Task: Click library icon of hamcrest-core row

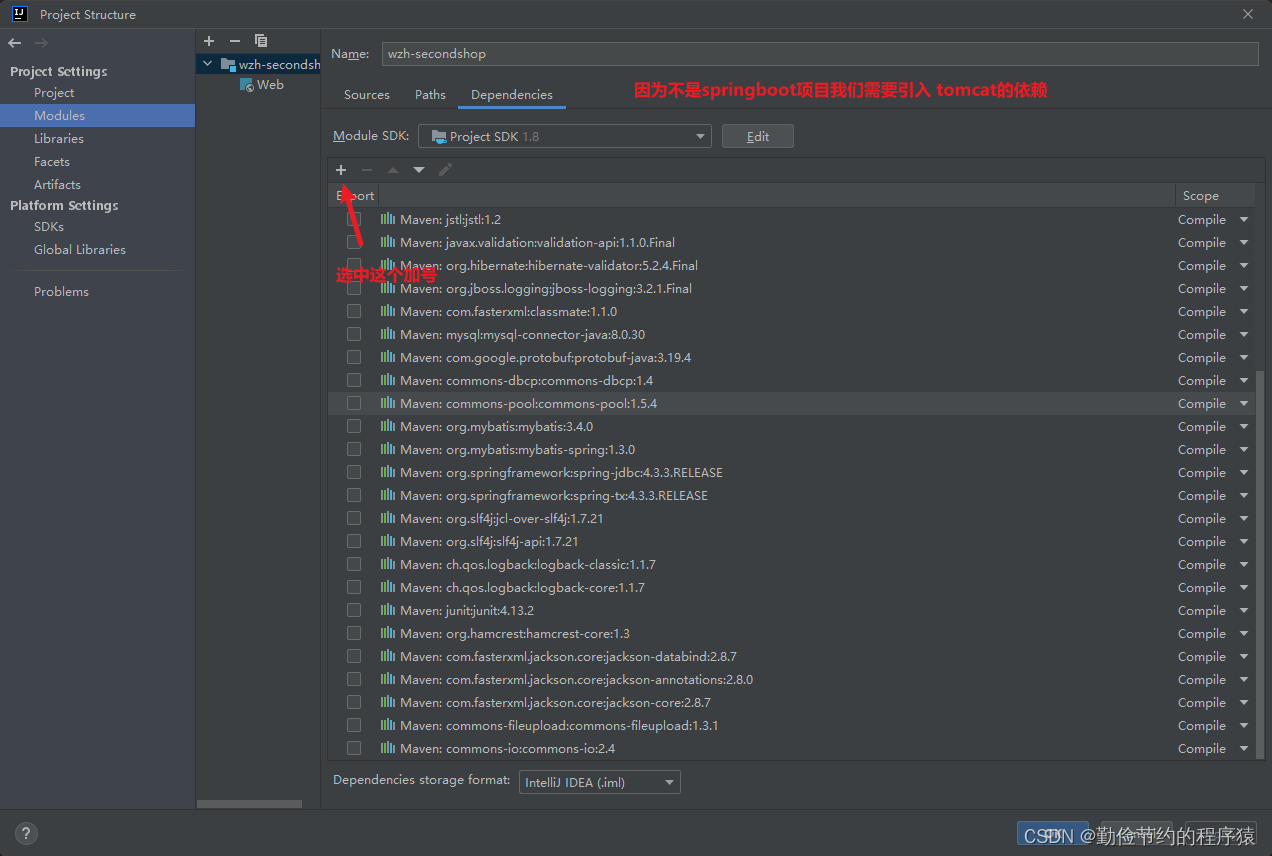Action: (388, 633)
